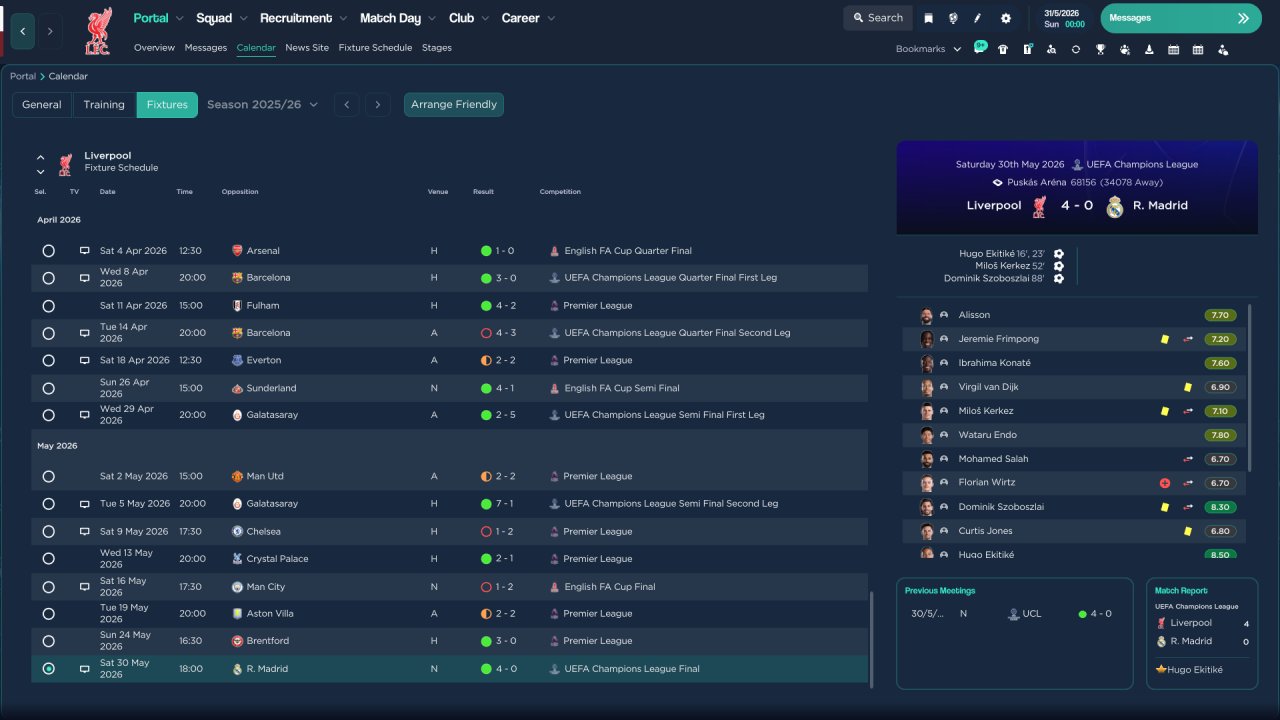Go to previous season with left chevron
Image resolution: width=1280 pixels, height=720 pixels.
(x=346, y=105)
